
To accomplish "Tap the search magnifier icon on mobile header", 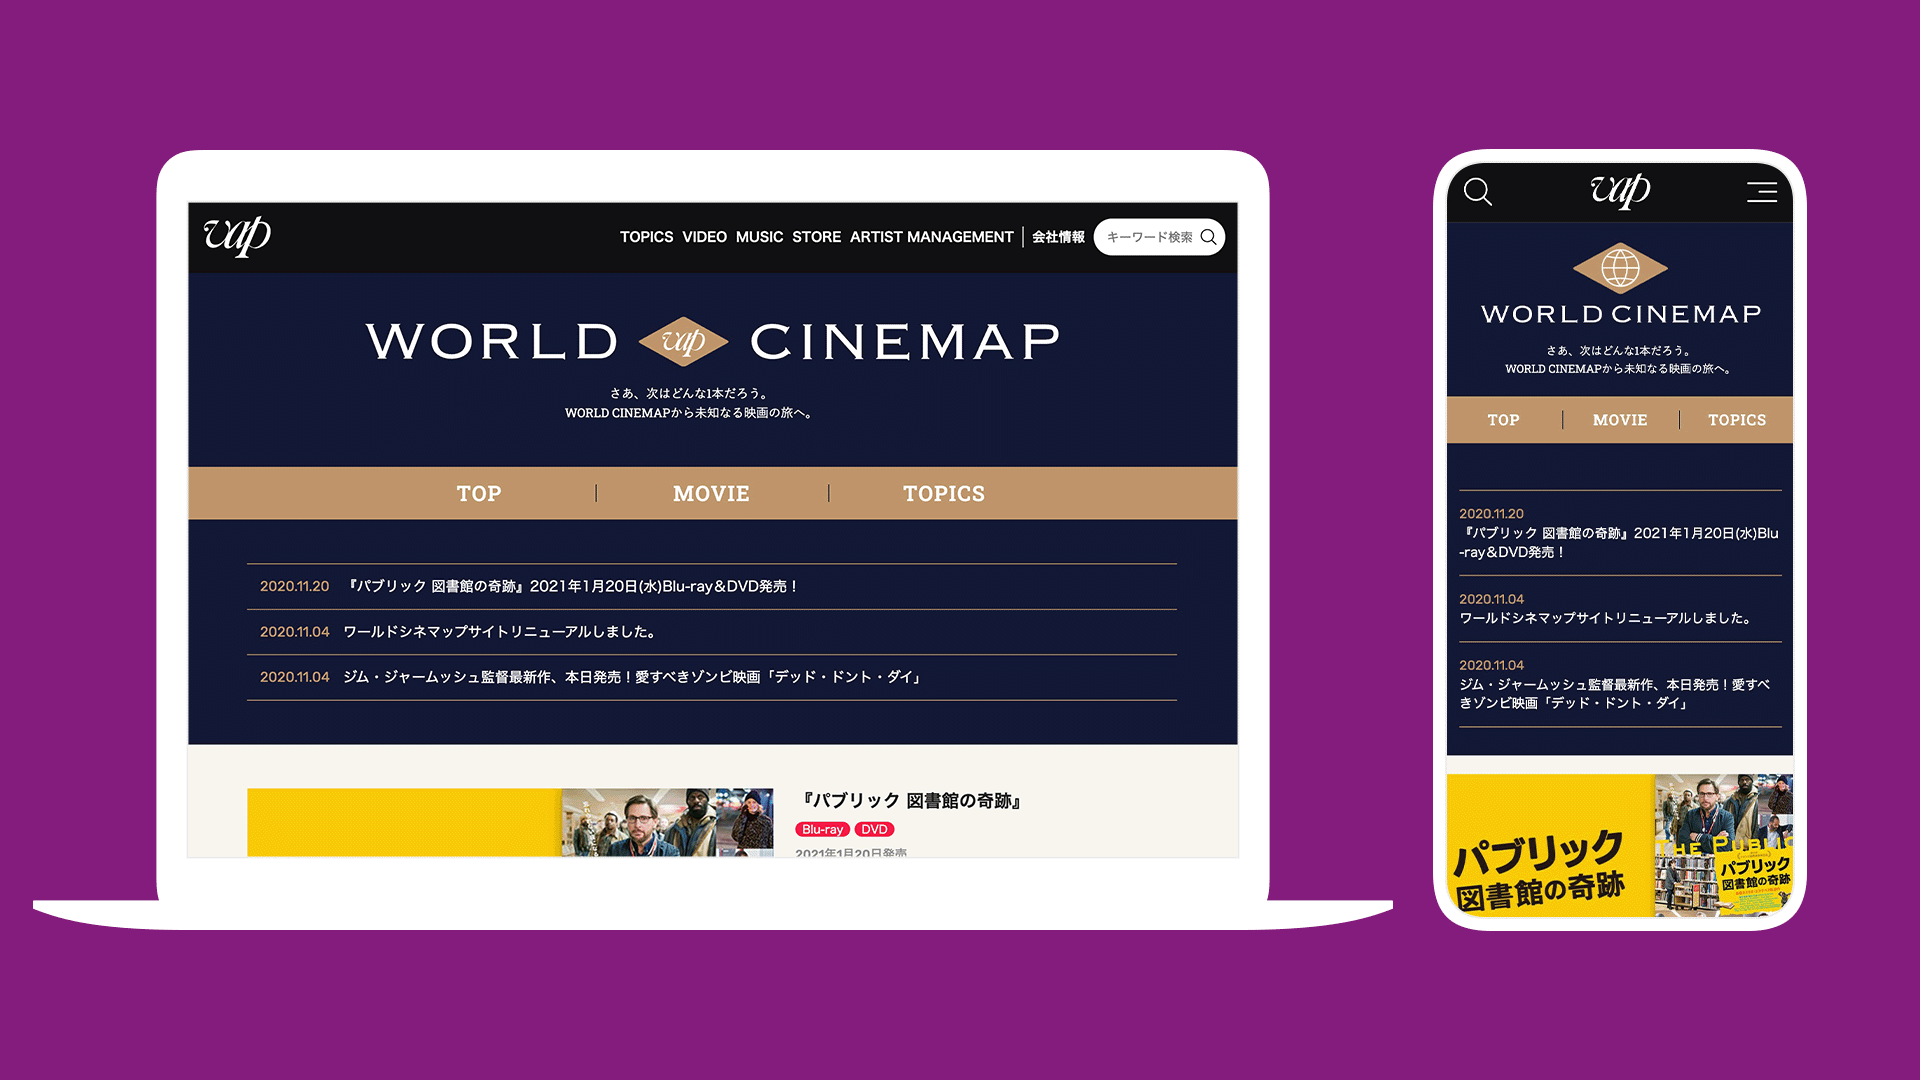I will point(1478,191).
